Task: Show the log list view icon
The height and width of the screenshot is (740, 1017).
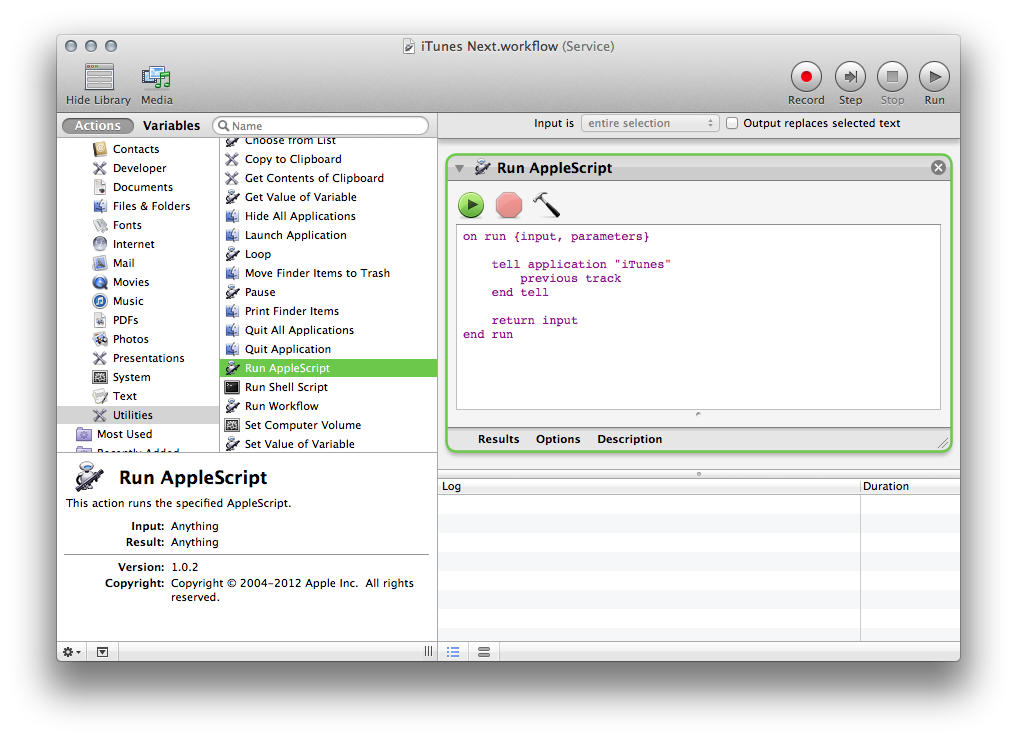Action: pos(453,652)
